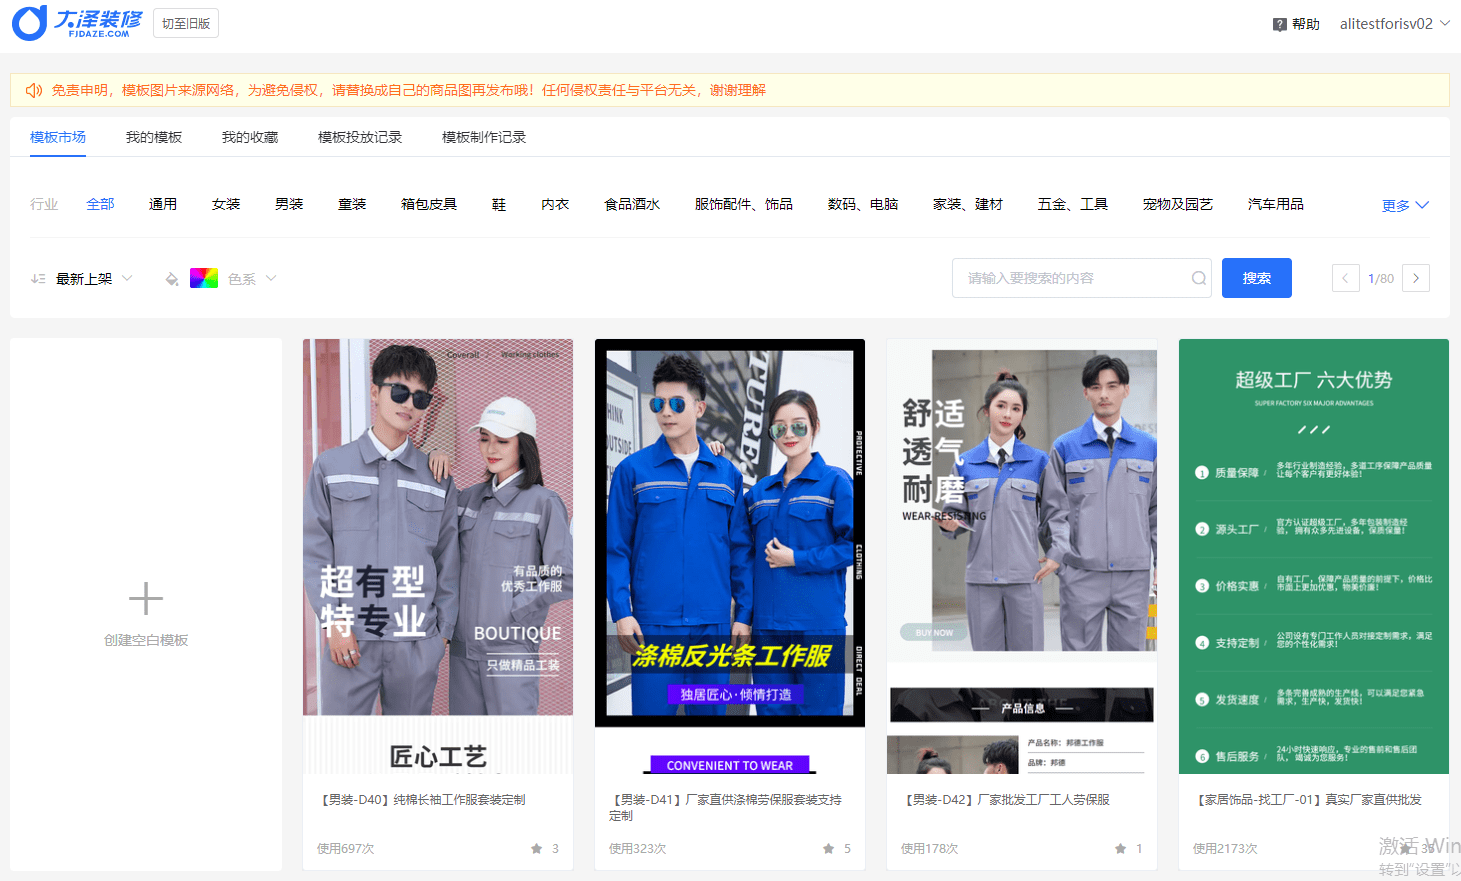The image size is (1461, 881).
Task: Select the 鞋 industry filter
Action: point(499,204)
